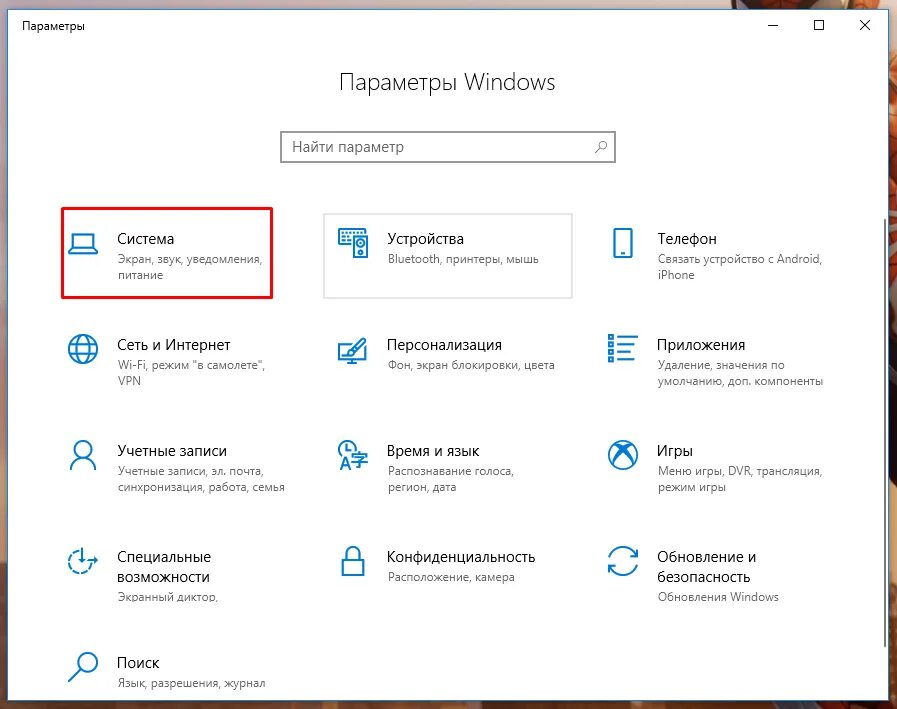
Task: Click text "Распознавание голоса, регион, дата"
Action: click(x=451, y=479)
